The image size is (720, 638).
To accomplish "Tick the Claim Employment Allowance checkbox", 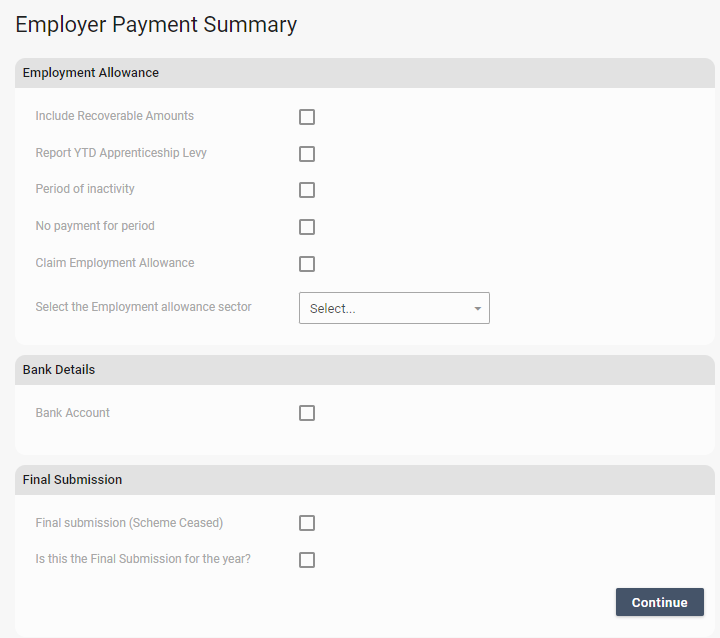I will click(307, 264).
